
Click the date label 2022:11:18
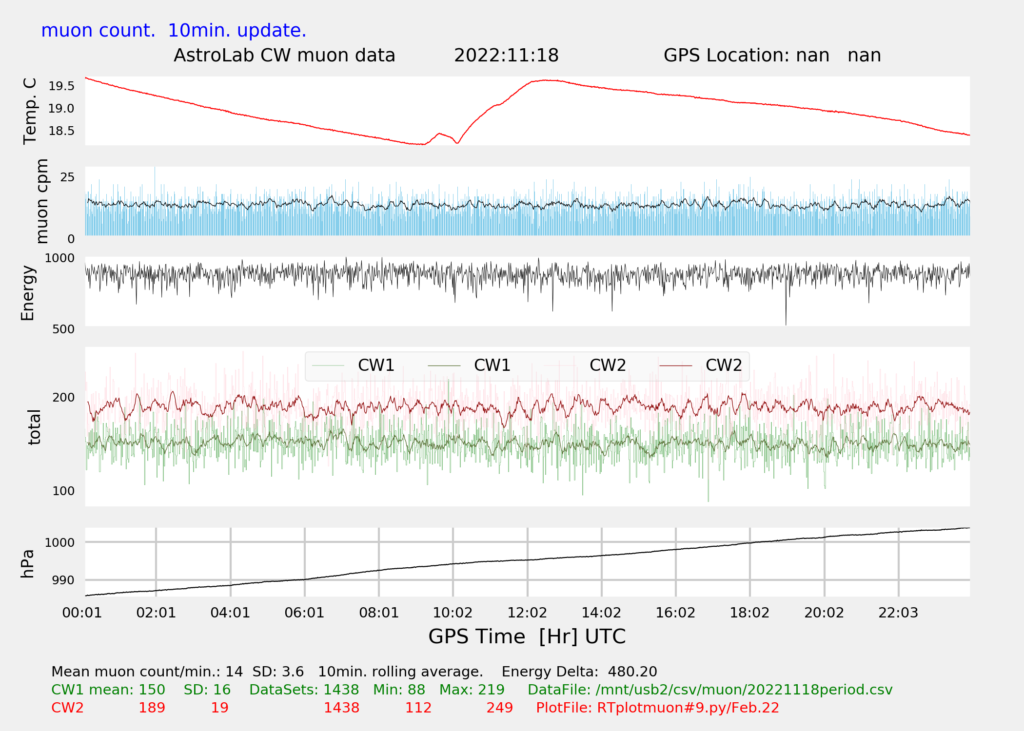click(x=505, y=55)
